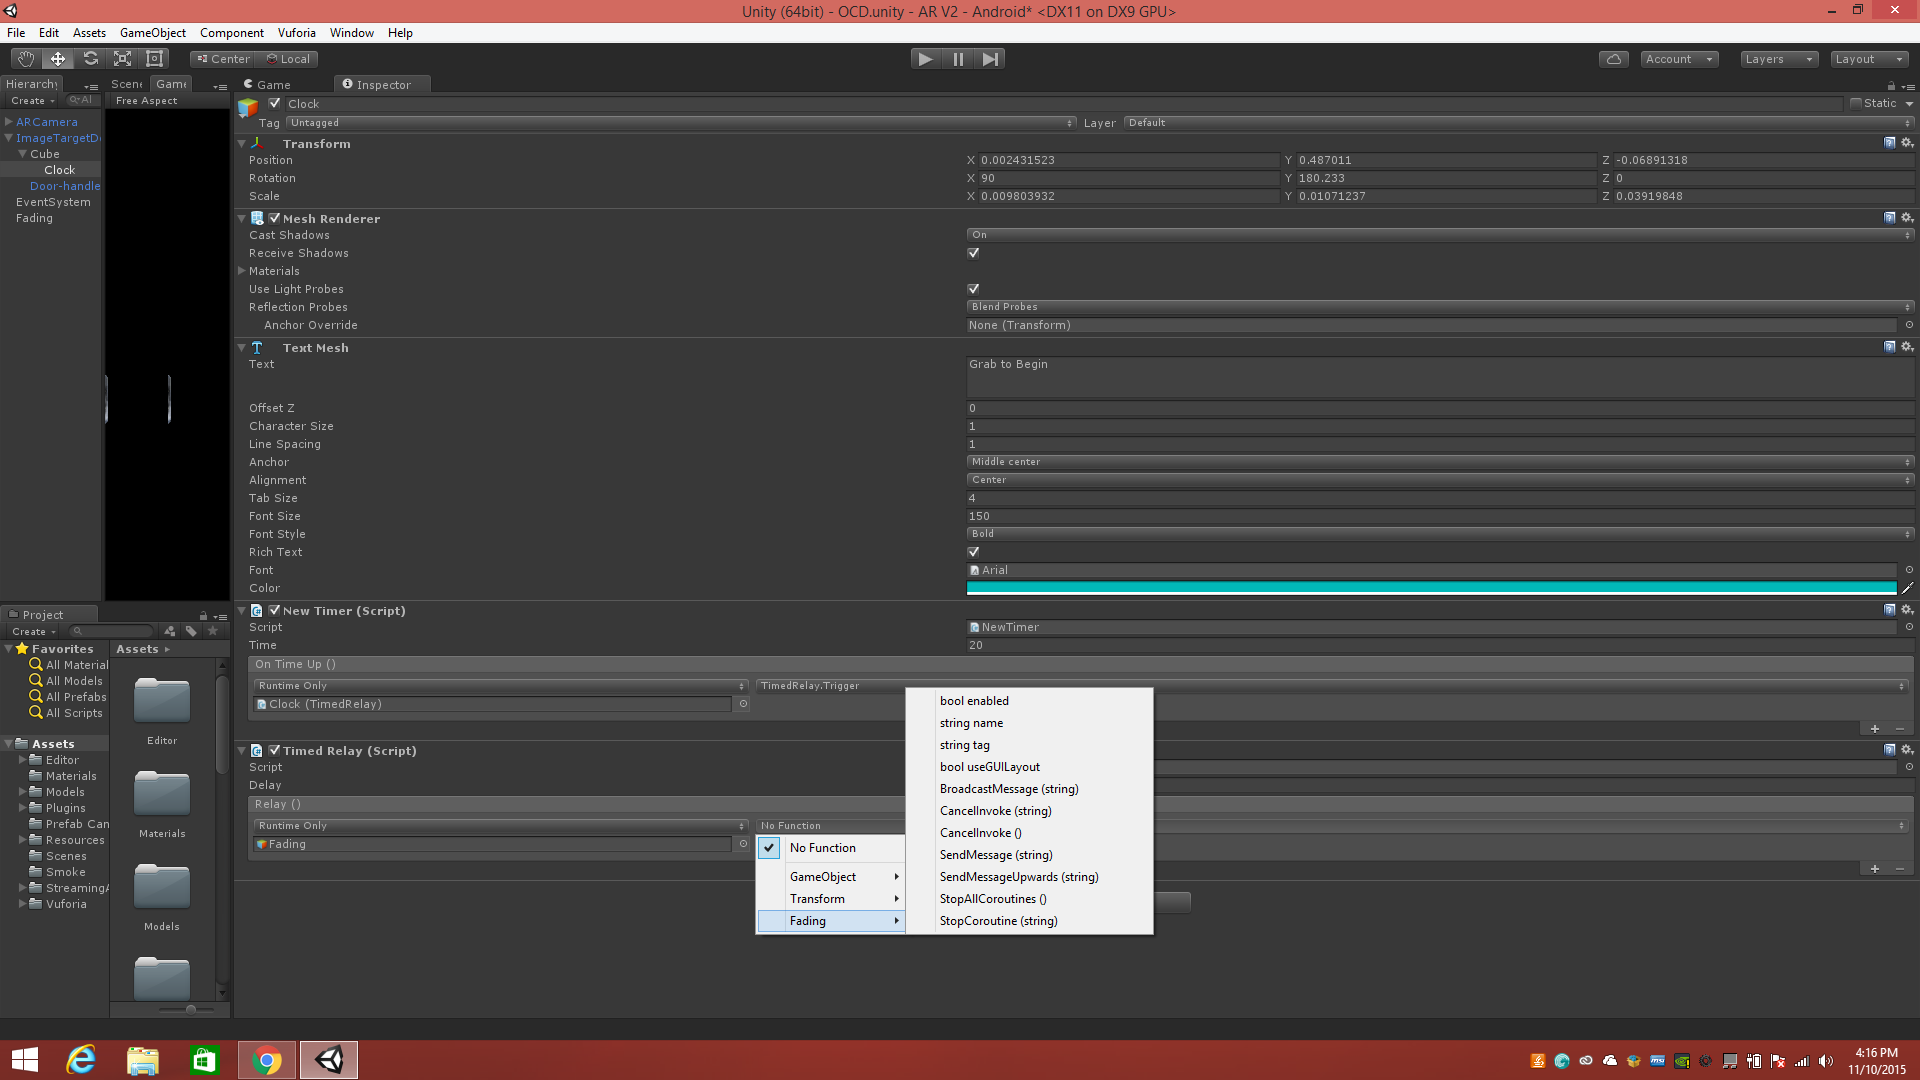This screenshot has height=1080, width=1920.
Task: Open the Account dropdown
Action: (x=1680, y=59)
